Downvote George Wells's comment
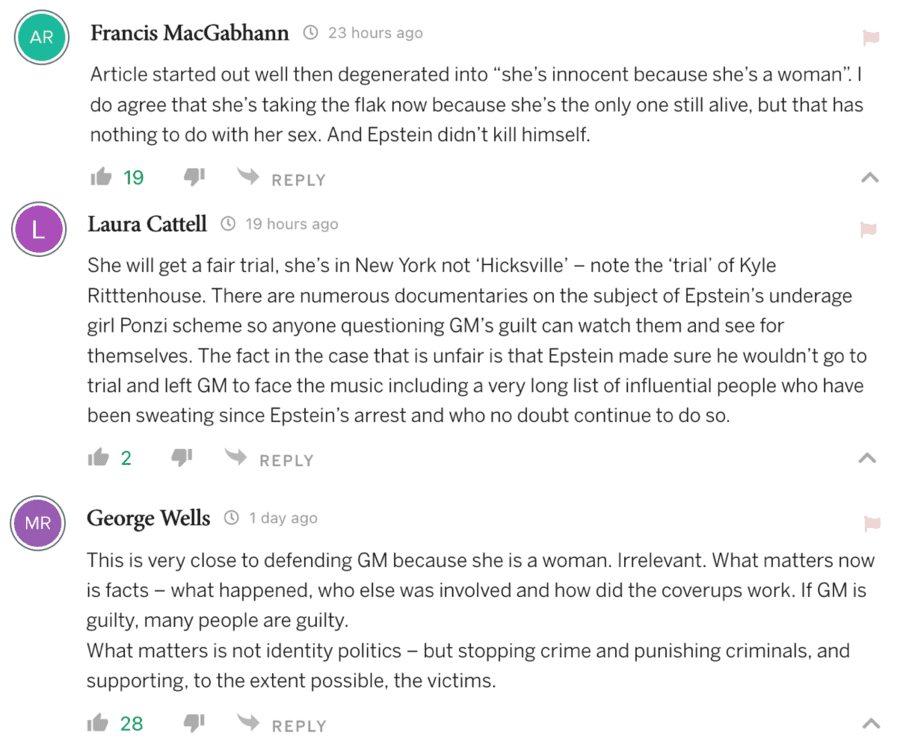This screenshot has height=750, width=900. (194, 723)
